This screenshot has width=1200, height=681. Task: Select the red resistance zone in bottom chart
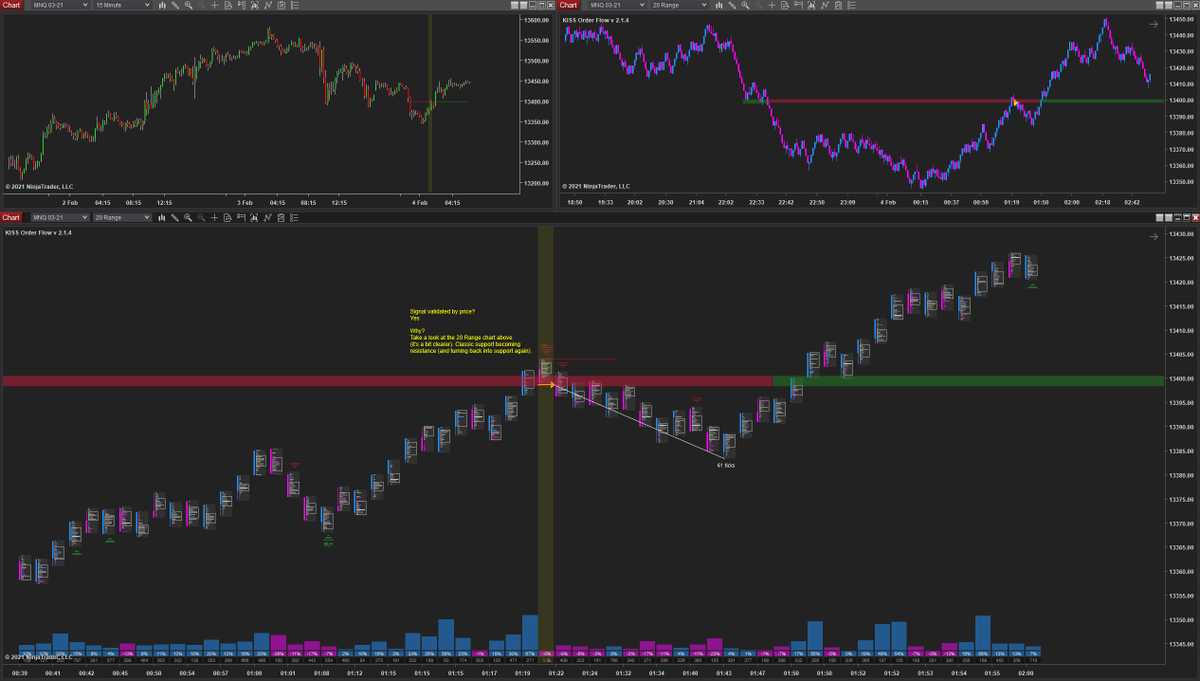[x=387, y=381]
